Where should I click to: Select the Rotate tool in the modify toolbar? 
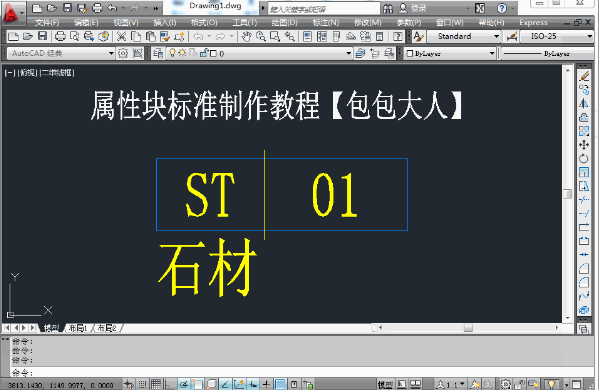(x=584, y=158)
